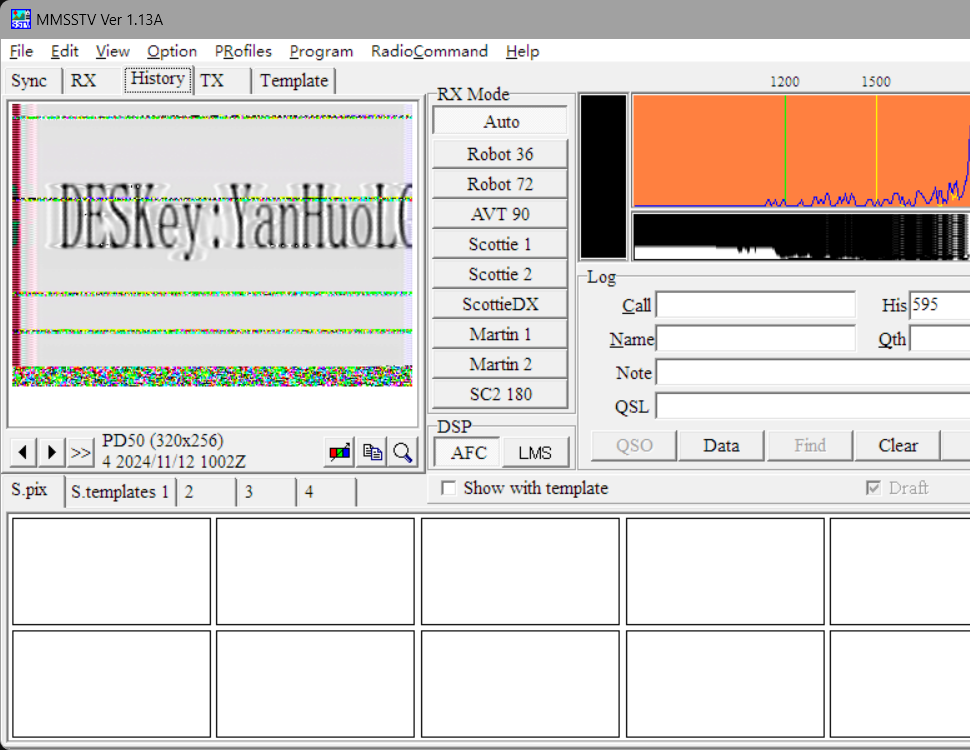This screenshot has width=970, height=750.
Task: Toggle the LMS DSP filter
Action: (534, 452)
